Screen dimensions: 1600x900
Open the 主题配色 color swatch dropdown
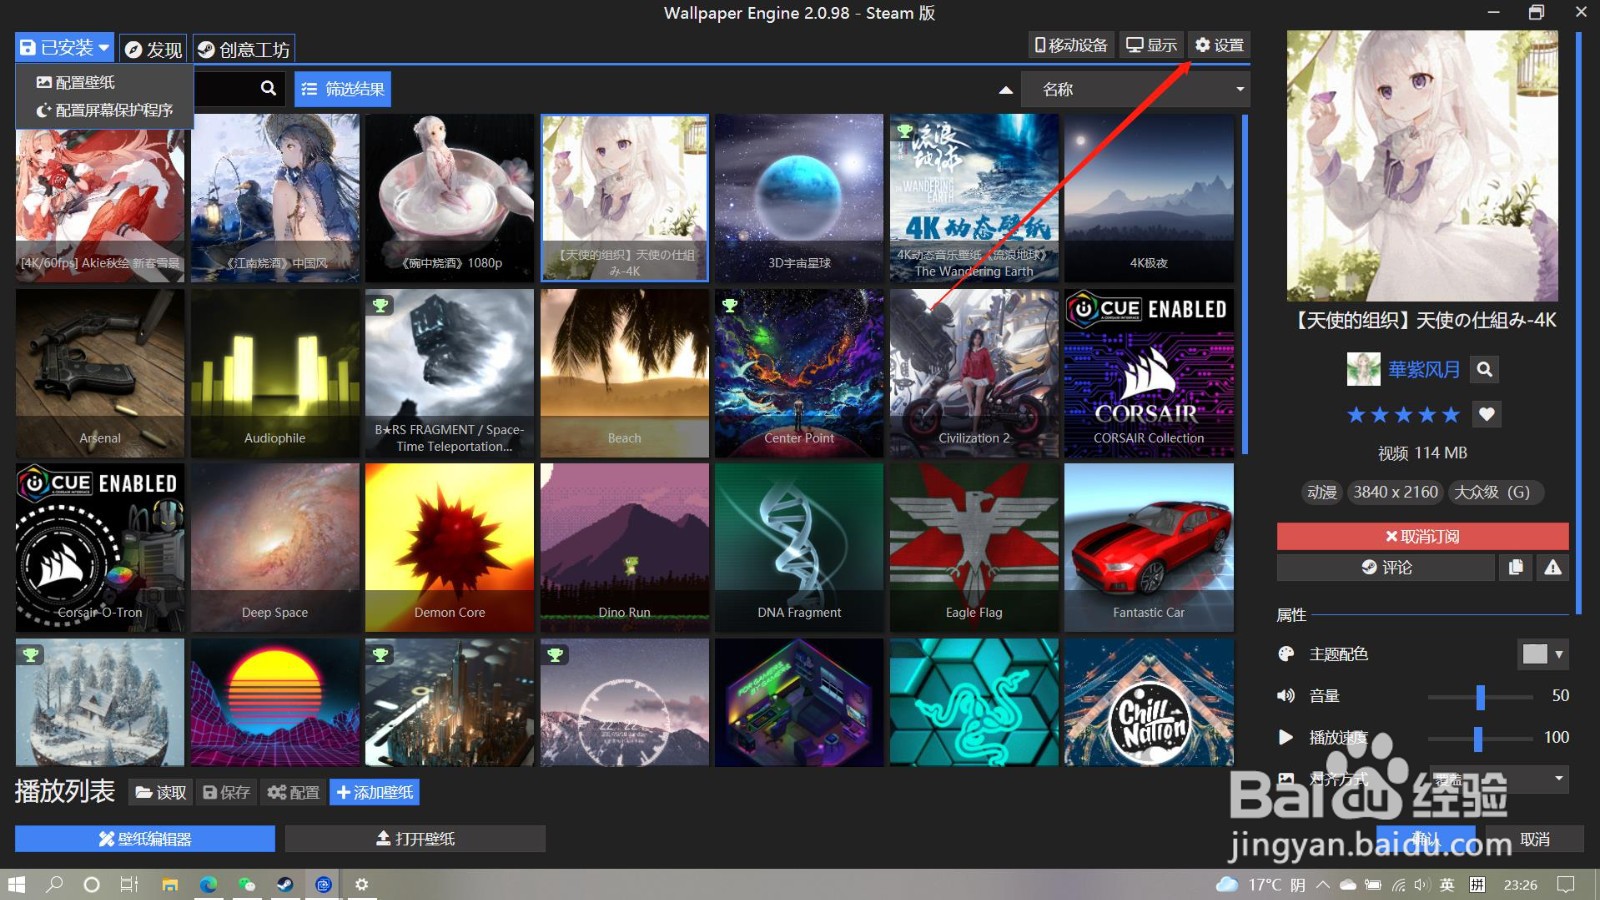(1543, 654)
